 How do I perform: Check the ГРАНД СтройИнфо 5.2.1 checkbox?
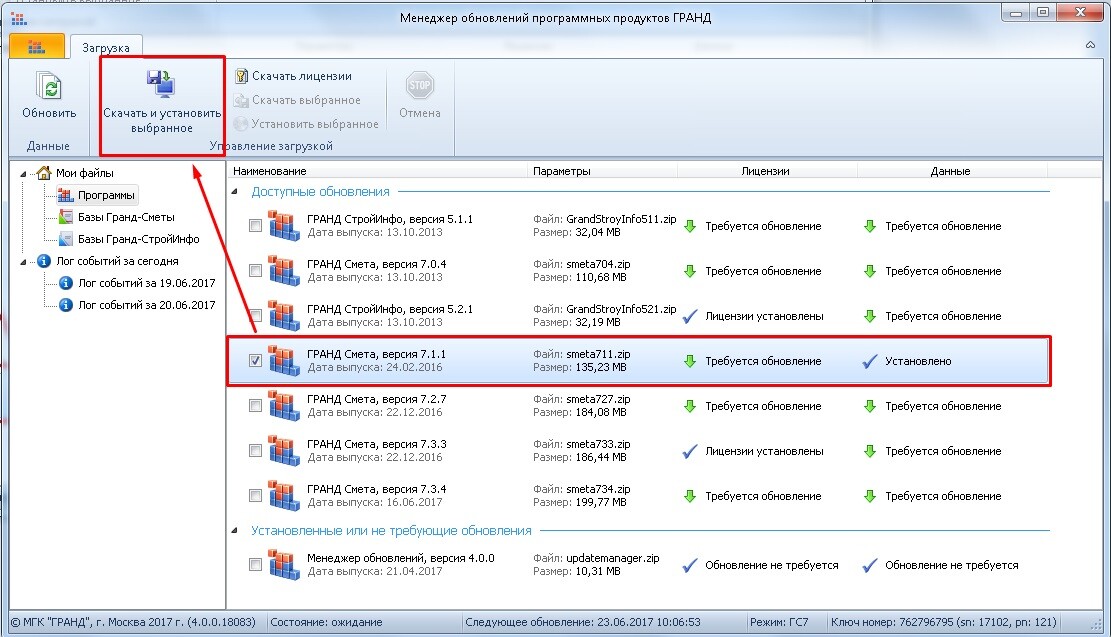pyautogui.click(x=255, y=315)
